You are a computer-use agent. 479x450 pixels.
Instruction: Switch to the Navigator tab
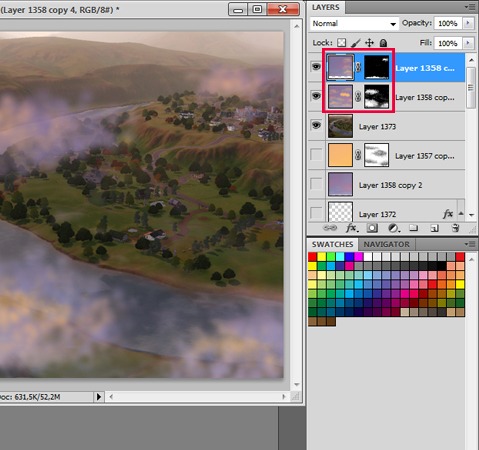pyautogui.click(x=387, y=244)
